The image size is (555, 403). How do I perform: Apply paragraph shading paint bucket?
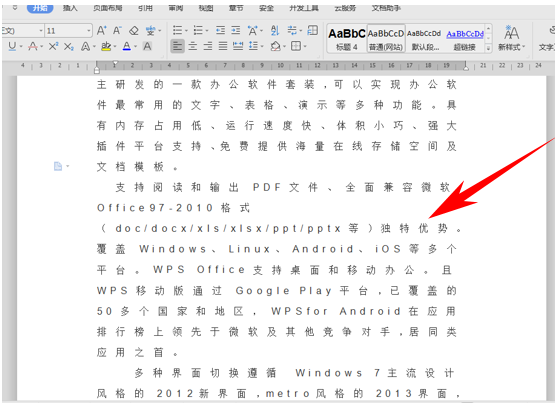(275, 46)
